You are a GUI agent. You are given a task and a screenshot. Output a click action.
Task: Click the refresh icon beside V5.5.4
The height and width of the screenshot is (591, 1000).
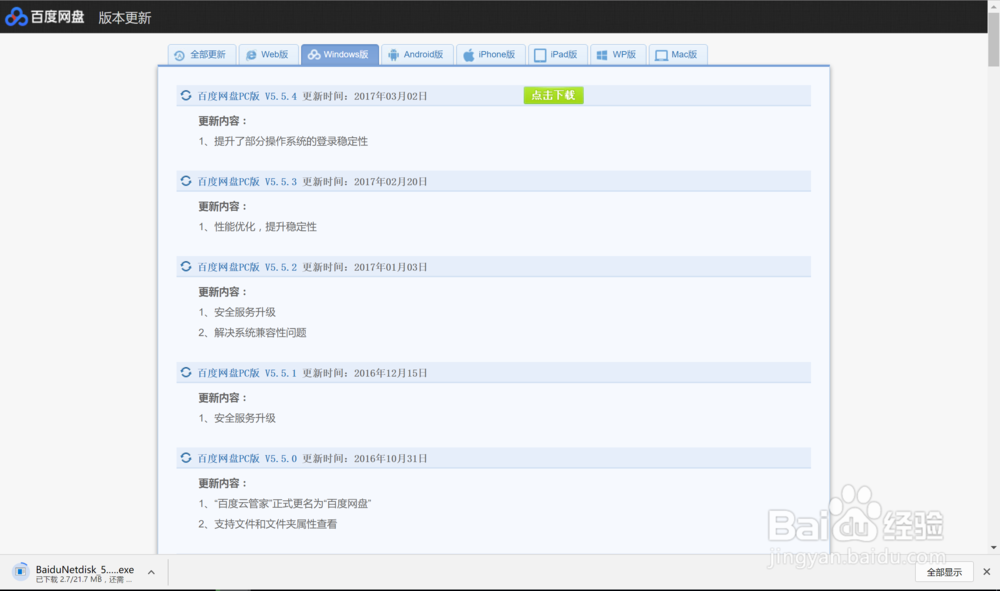[186, 96]
